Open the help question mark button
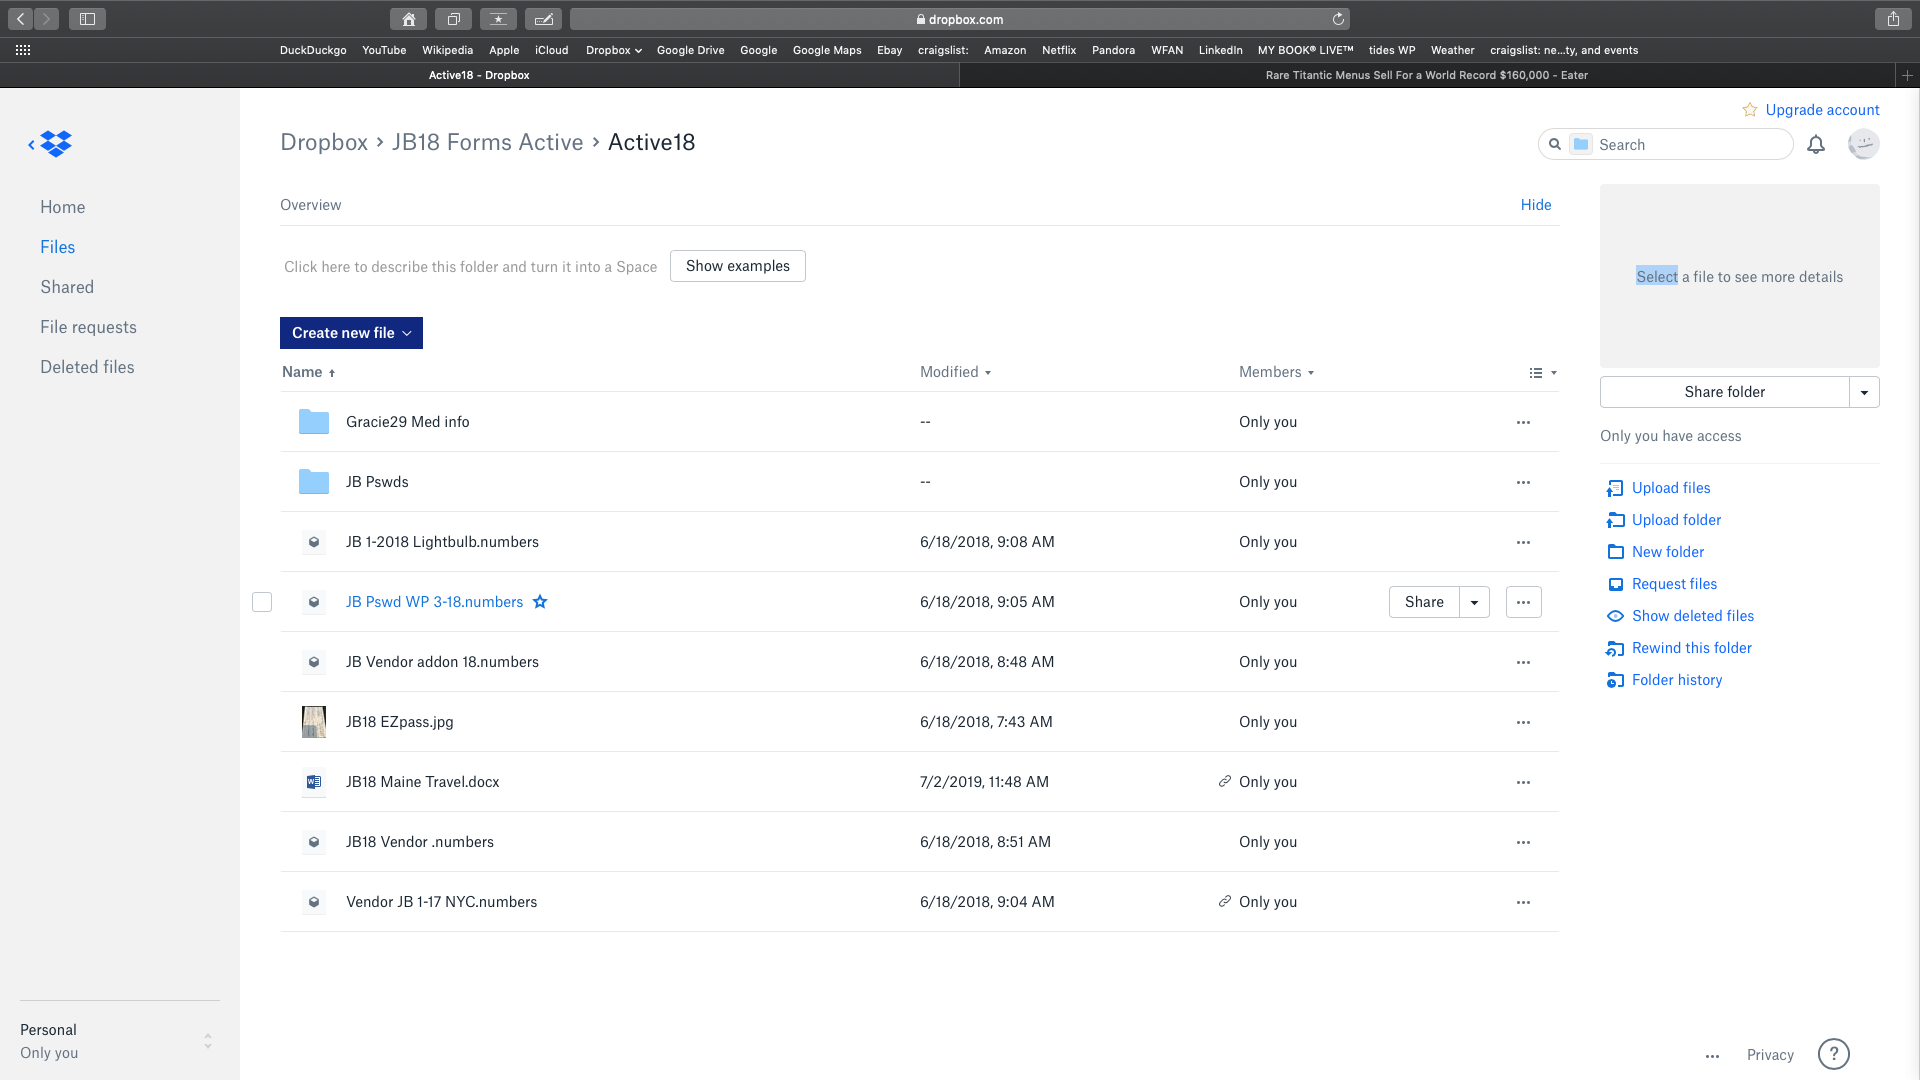Viewport: 1920px width, 1080px height. point(1833,1054)
